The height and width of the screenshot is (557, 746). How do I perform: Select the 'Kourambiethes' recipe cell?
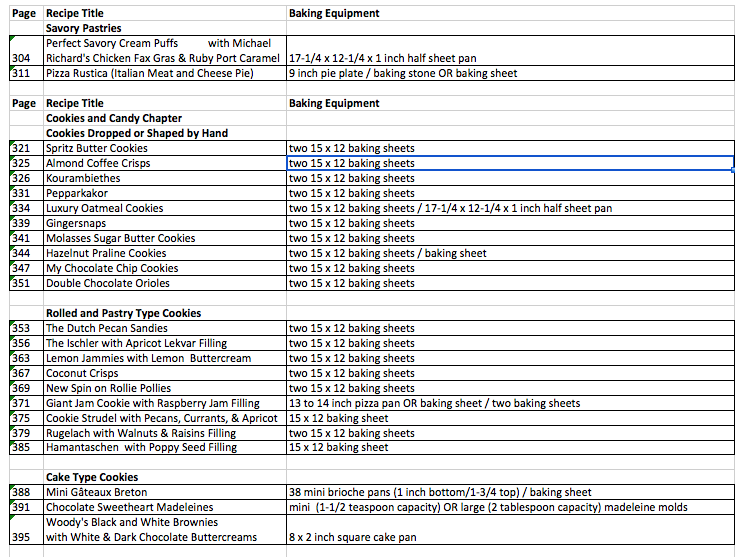tap(165, 178)
